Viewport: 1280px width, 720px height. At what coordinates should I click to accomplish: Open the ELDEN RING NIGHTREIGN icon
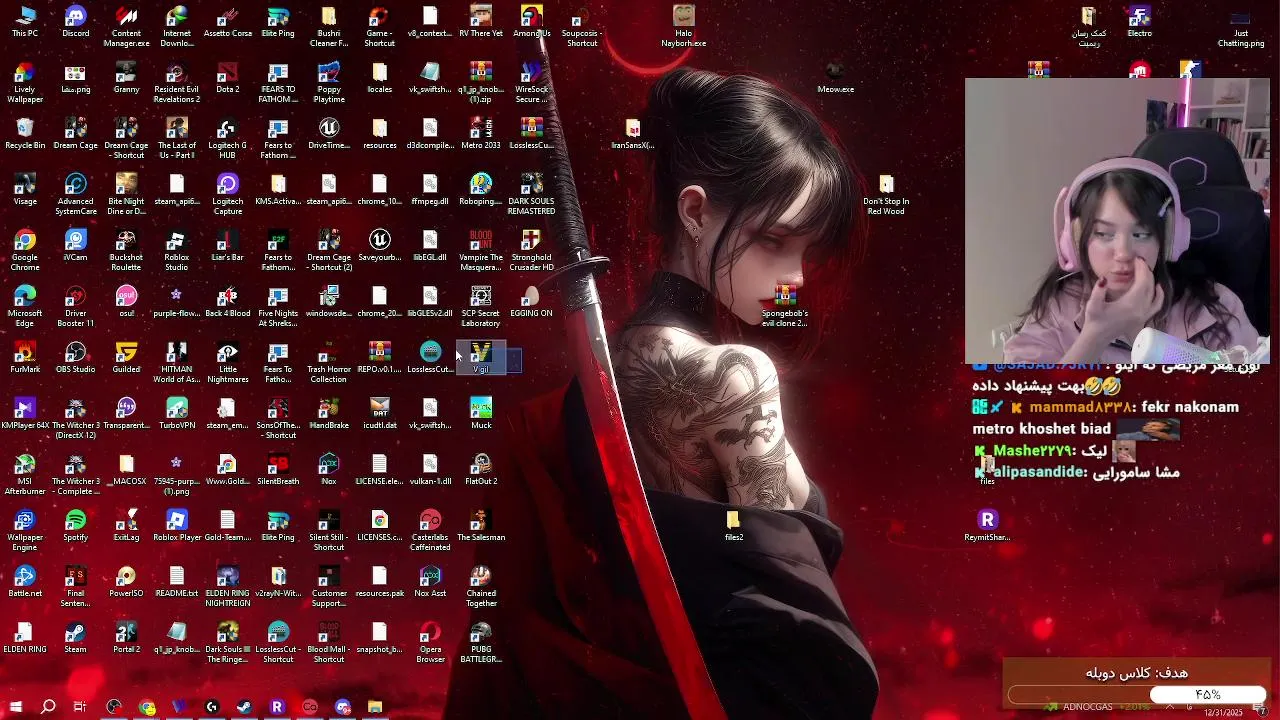click(228, 587)
